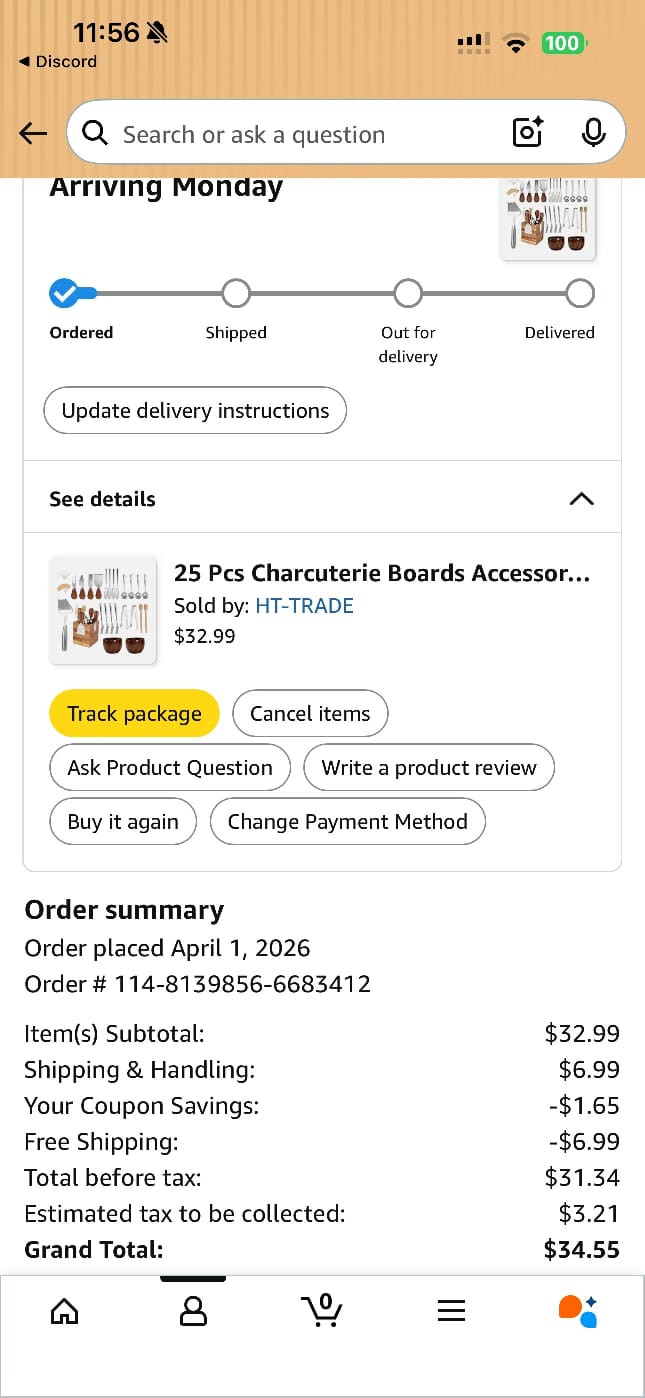Open the account profile icon
Image resolution: width=645 pixels, height=1398 pixels.
pyautogui.click(x=193, y=1310)
